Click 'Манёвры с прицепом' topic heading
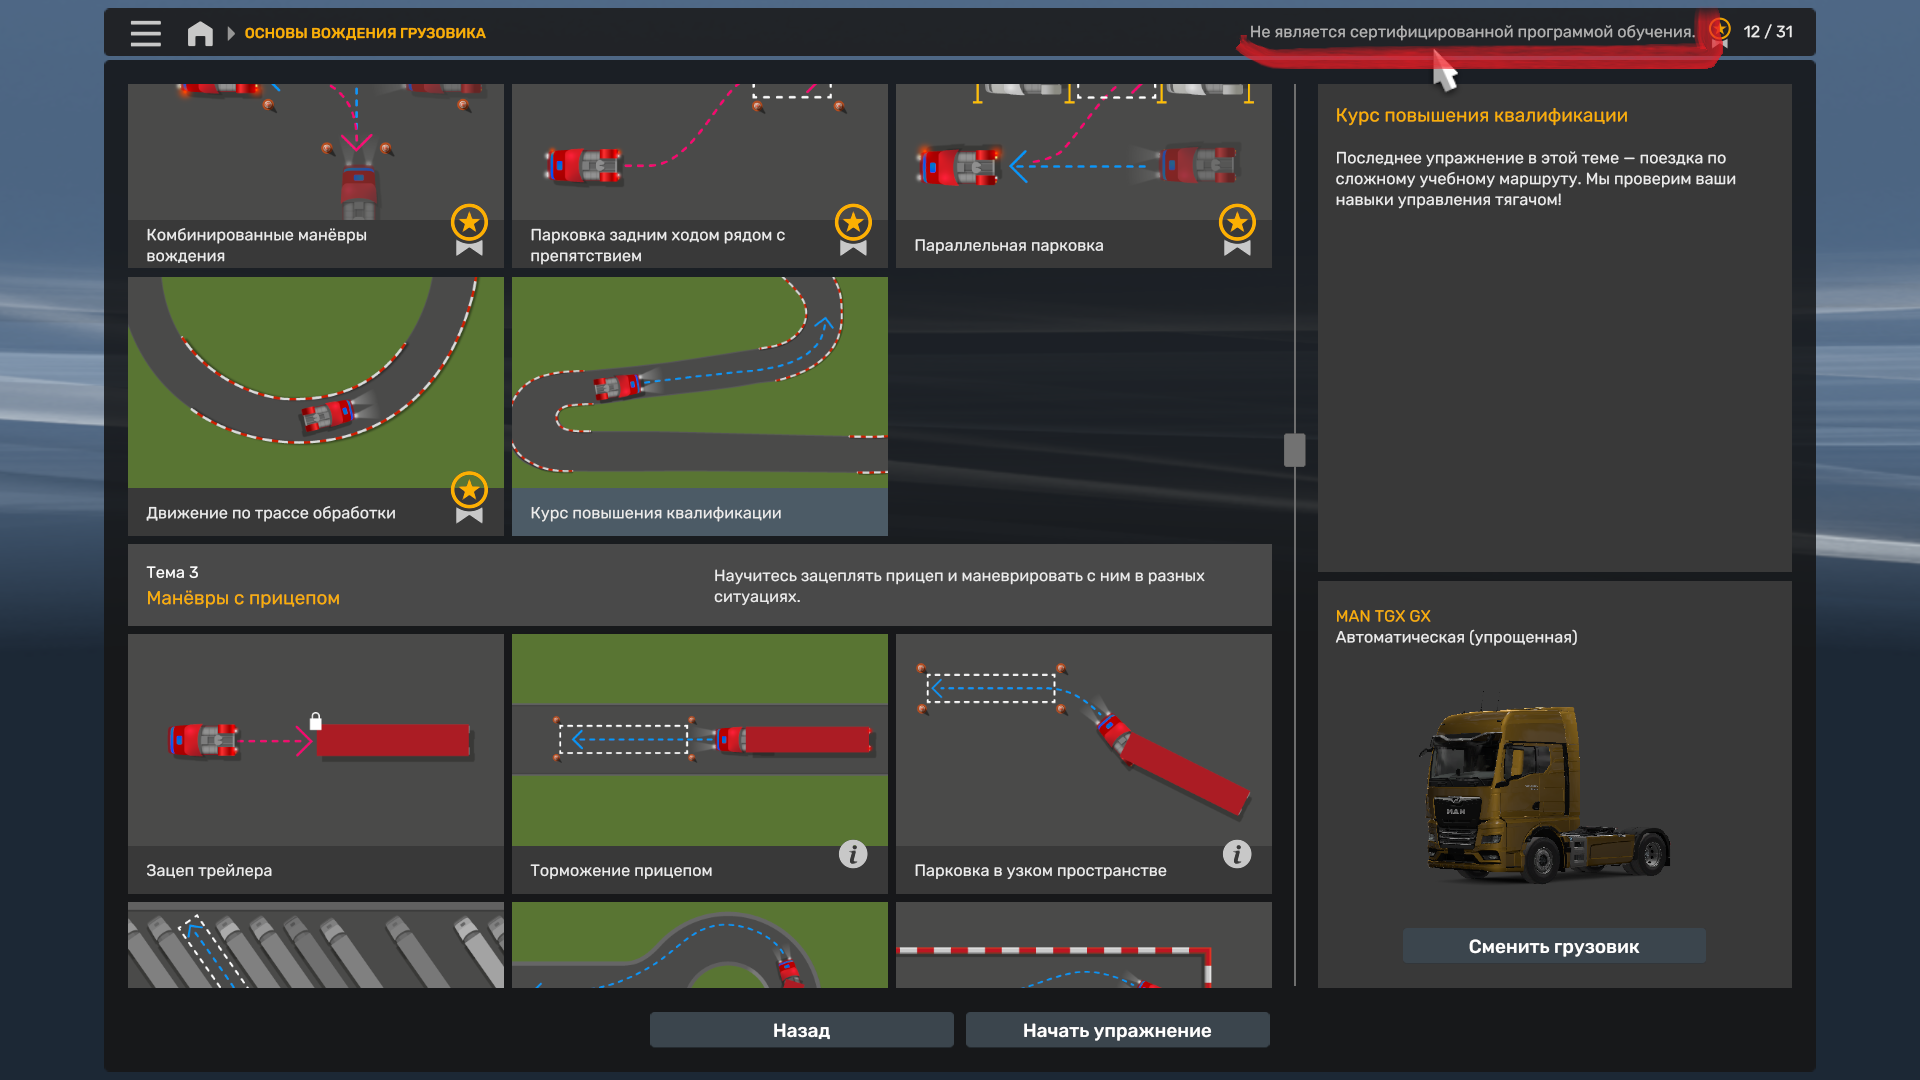Image resolution: width=1920 pixels, height=1080 pixels. (243, 598)
